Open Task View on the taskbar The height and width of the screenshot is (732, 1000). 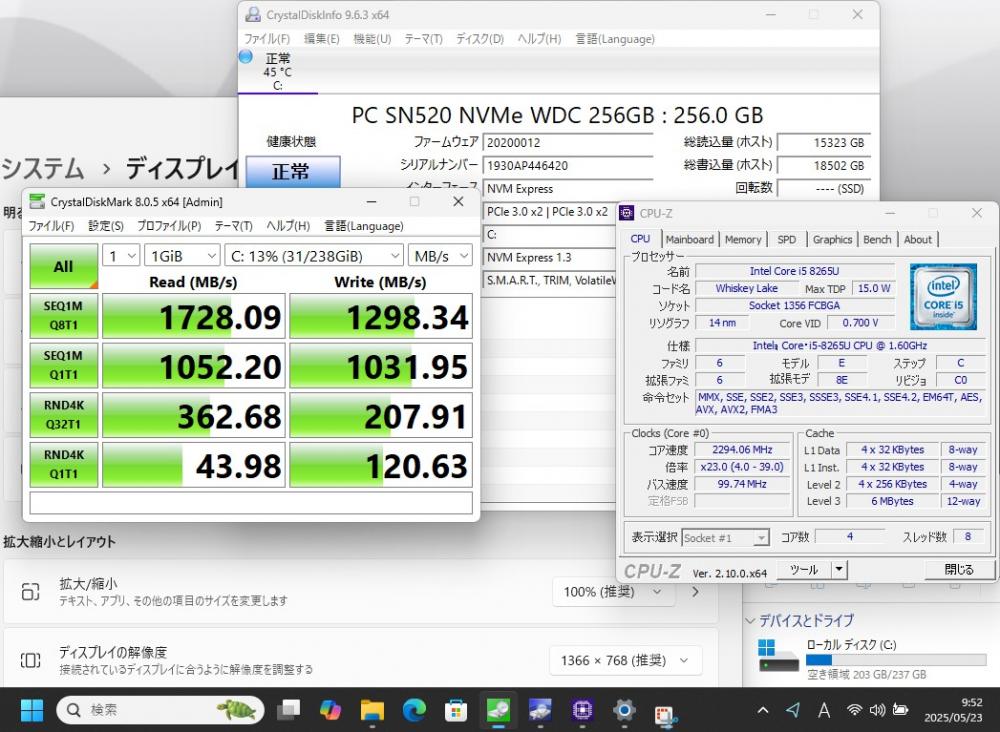click(x=288, y=710)
